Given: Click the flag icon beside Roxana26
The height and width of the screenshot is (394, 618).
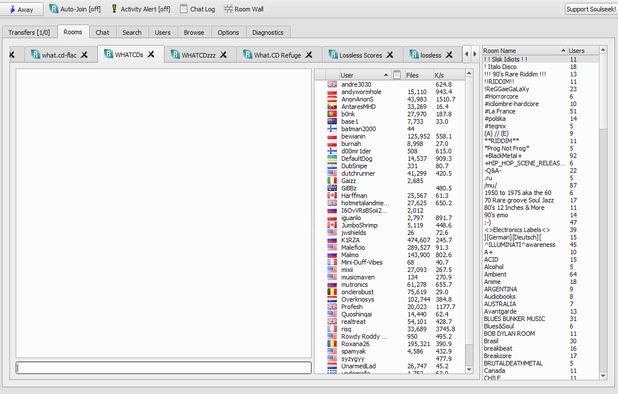Looking at the screenshot, I should tap(332, 344).
